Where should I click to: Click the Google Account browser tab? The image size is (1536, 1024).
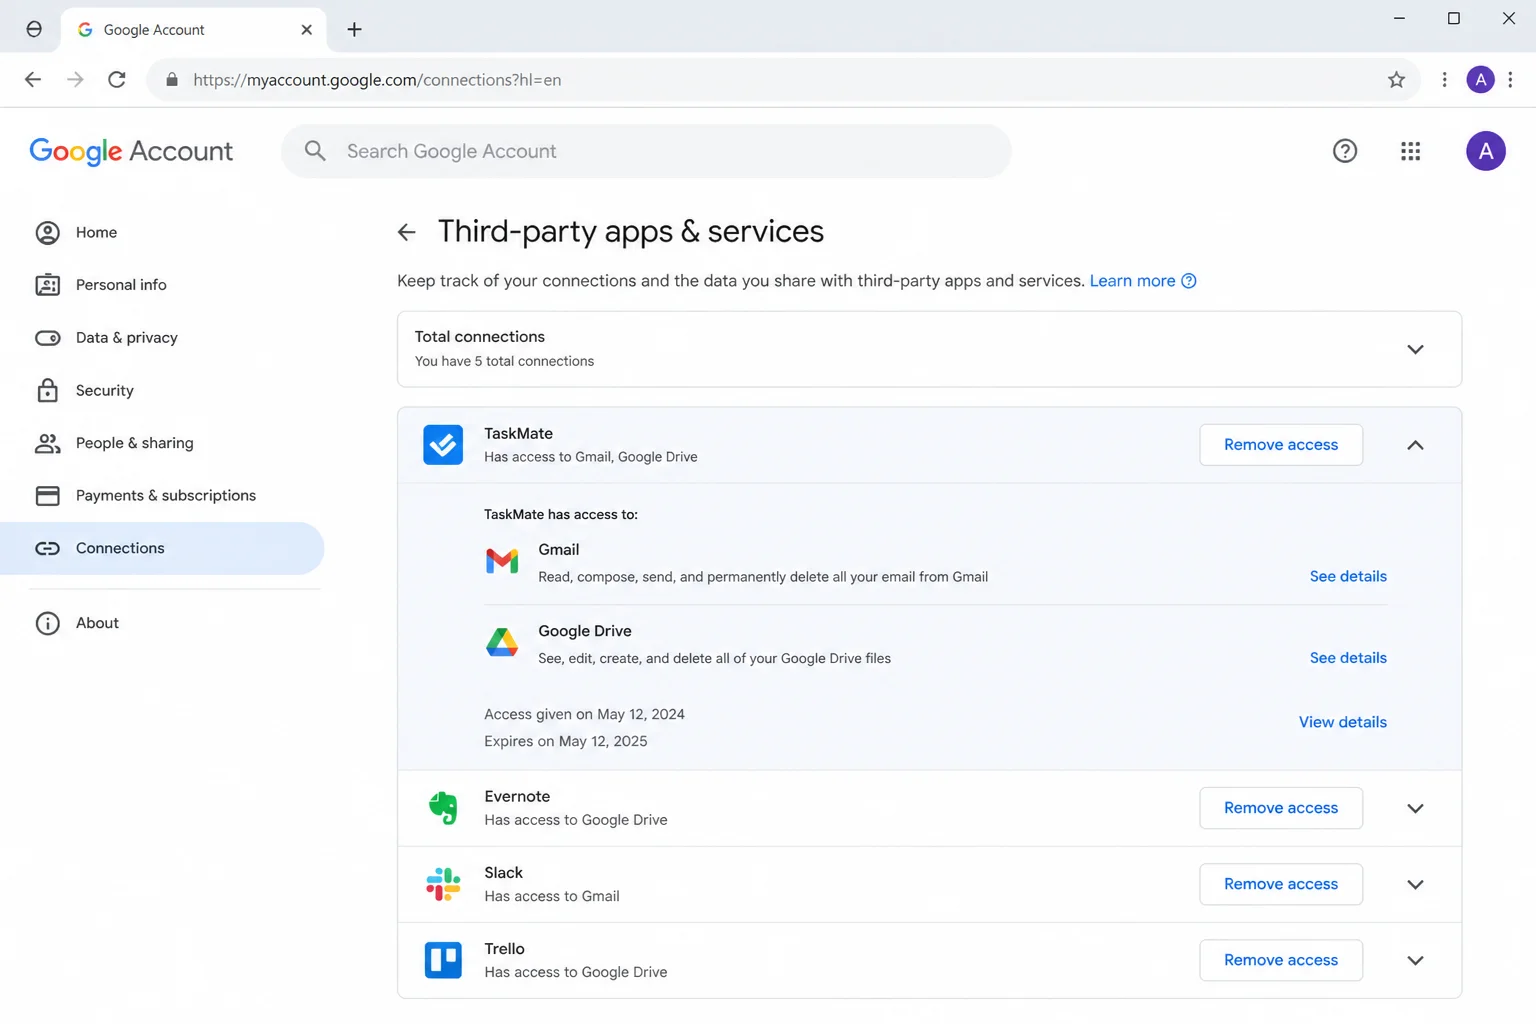pos(193,30)
